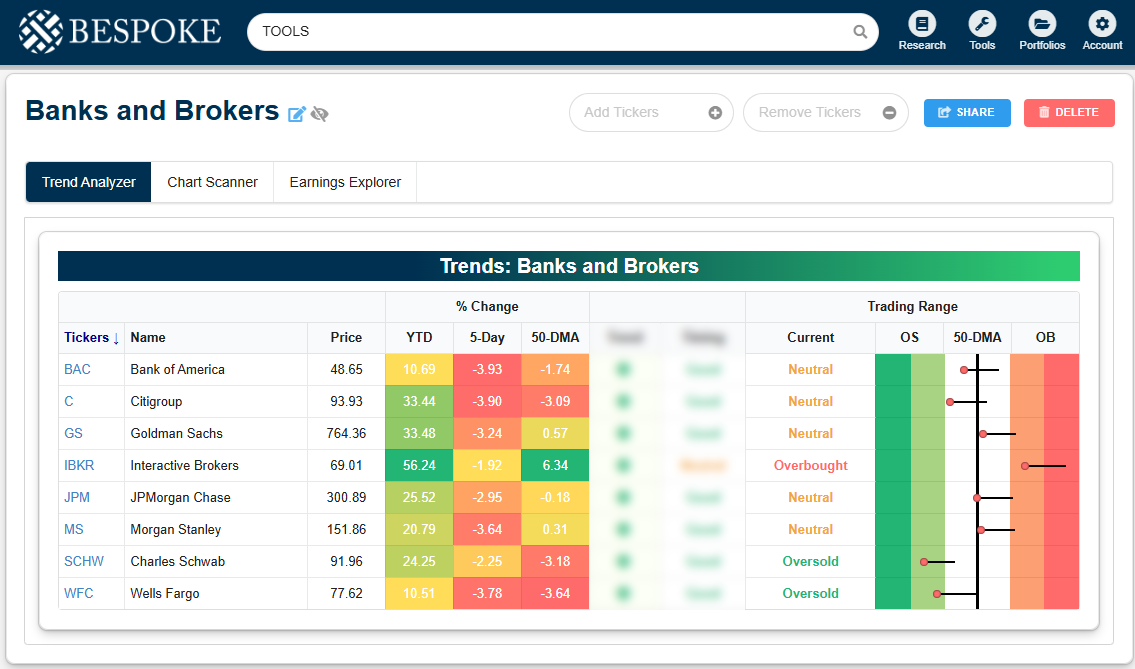The height and width of the screenshot is (669, 1135).
Task: Open the Tools wrench icon
Action: pyautogui.click(x=982, y=24)
